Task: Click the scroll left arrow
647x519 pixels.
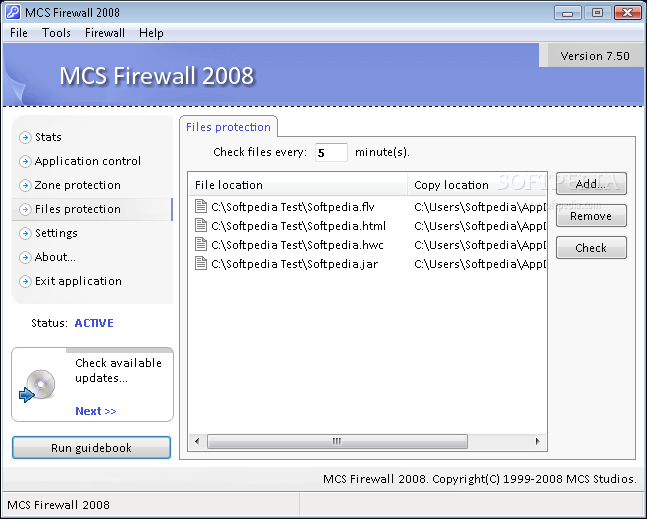Action: tap(197, 441)
